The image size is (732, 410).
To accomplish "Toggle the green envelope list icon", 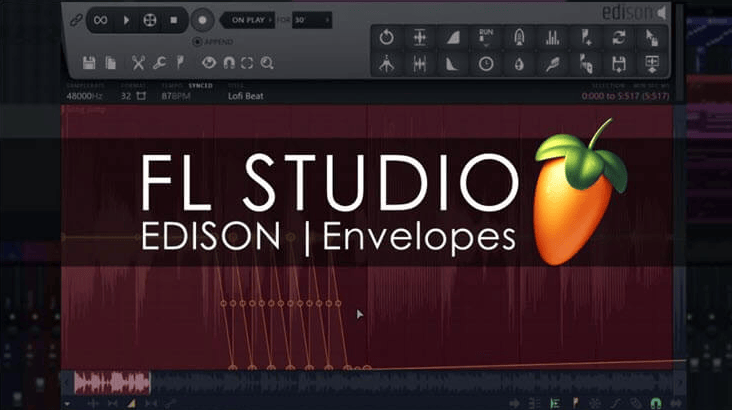I will coord(555,403).
